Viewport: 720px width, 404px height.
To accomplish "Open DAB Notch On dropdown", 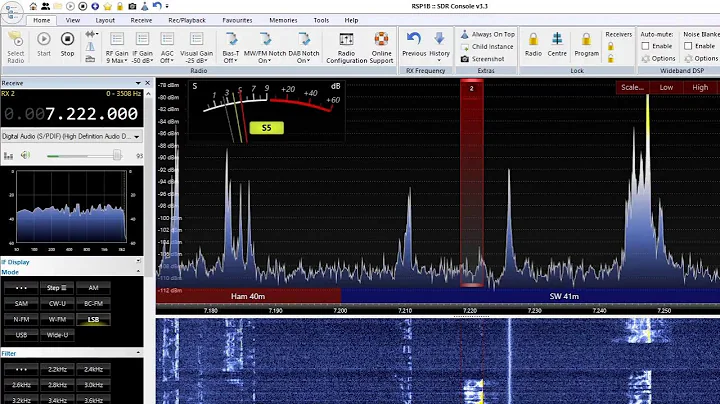I will 304,47.
